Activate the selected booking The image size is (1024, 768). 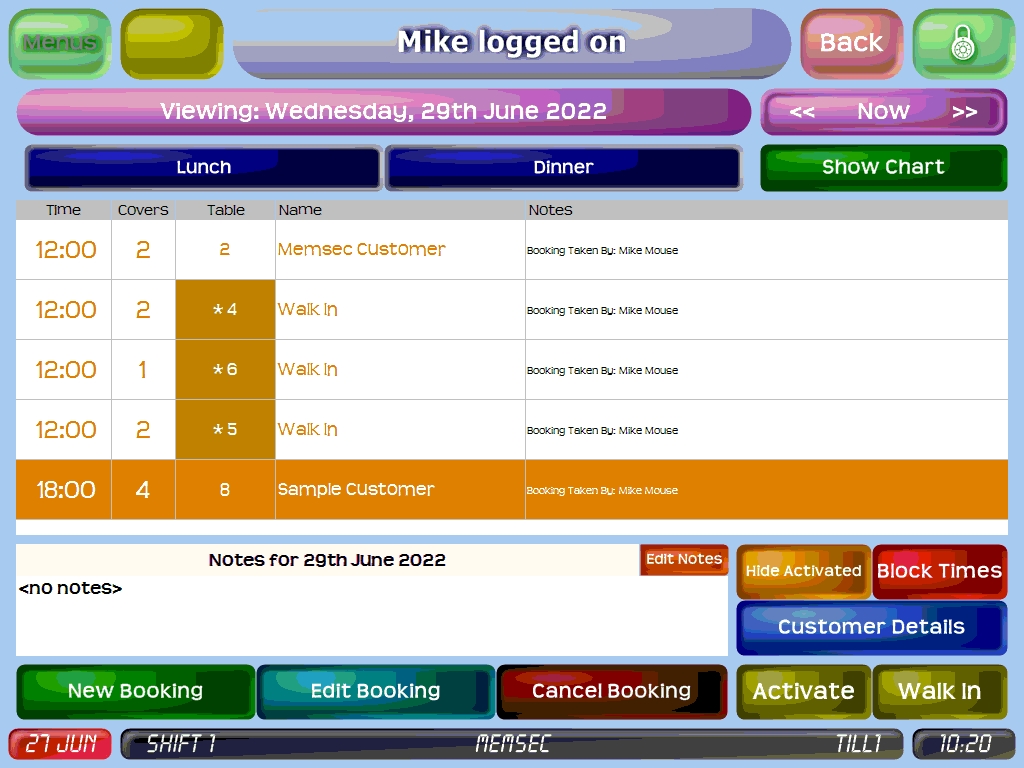pyautogui.click(x=803, y=691)
